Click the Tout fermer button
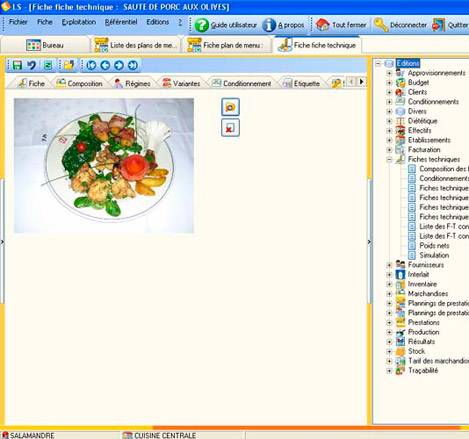Image resolution: width=469 pixels, height=439 pixels. 341,25
